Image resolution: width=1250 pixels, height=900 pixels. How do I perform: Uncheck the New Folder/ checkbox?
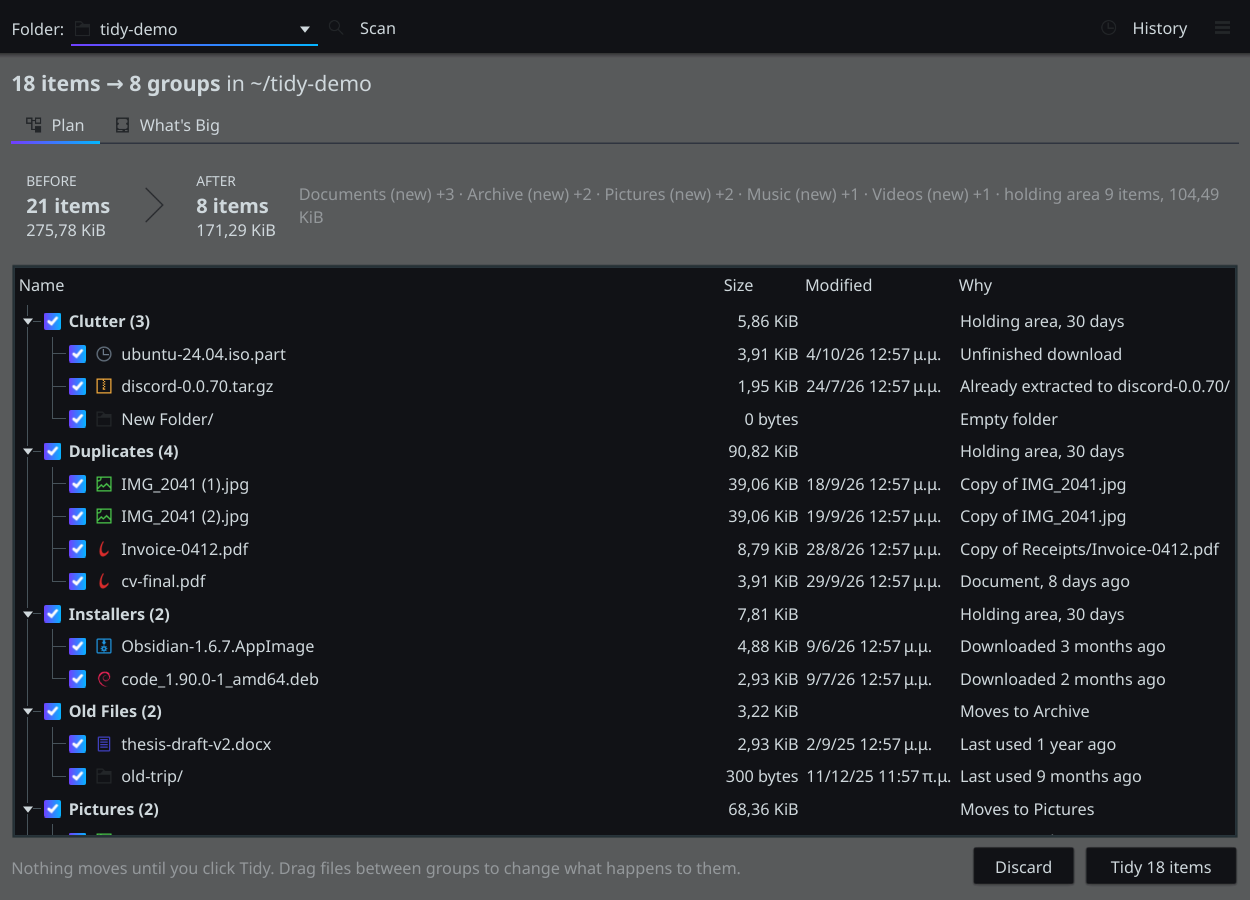click(x=78, y=419)
